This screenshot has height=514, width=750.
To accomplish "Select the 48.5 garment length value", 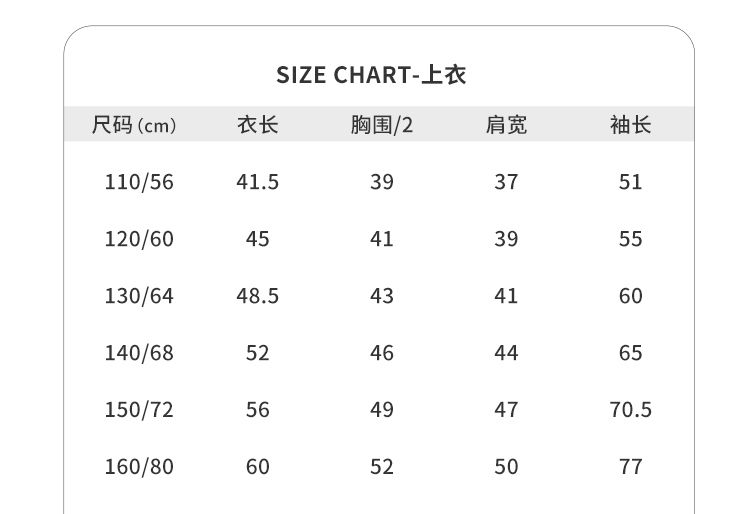I will click(x=258, y=296).
